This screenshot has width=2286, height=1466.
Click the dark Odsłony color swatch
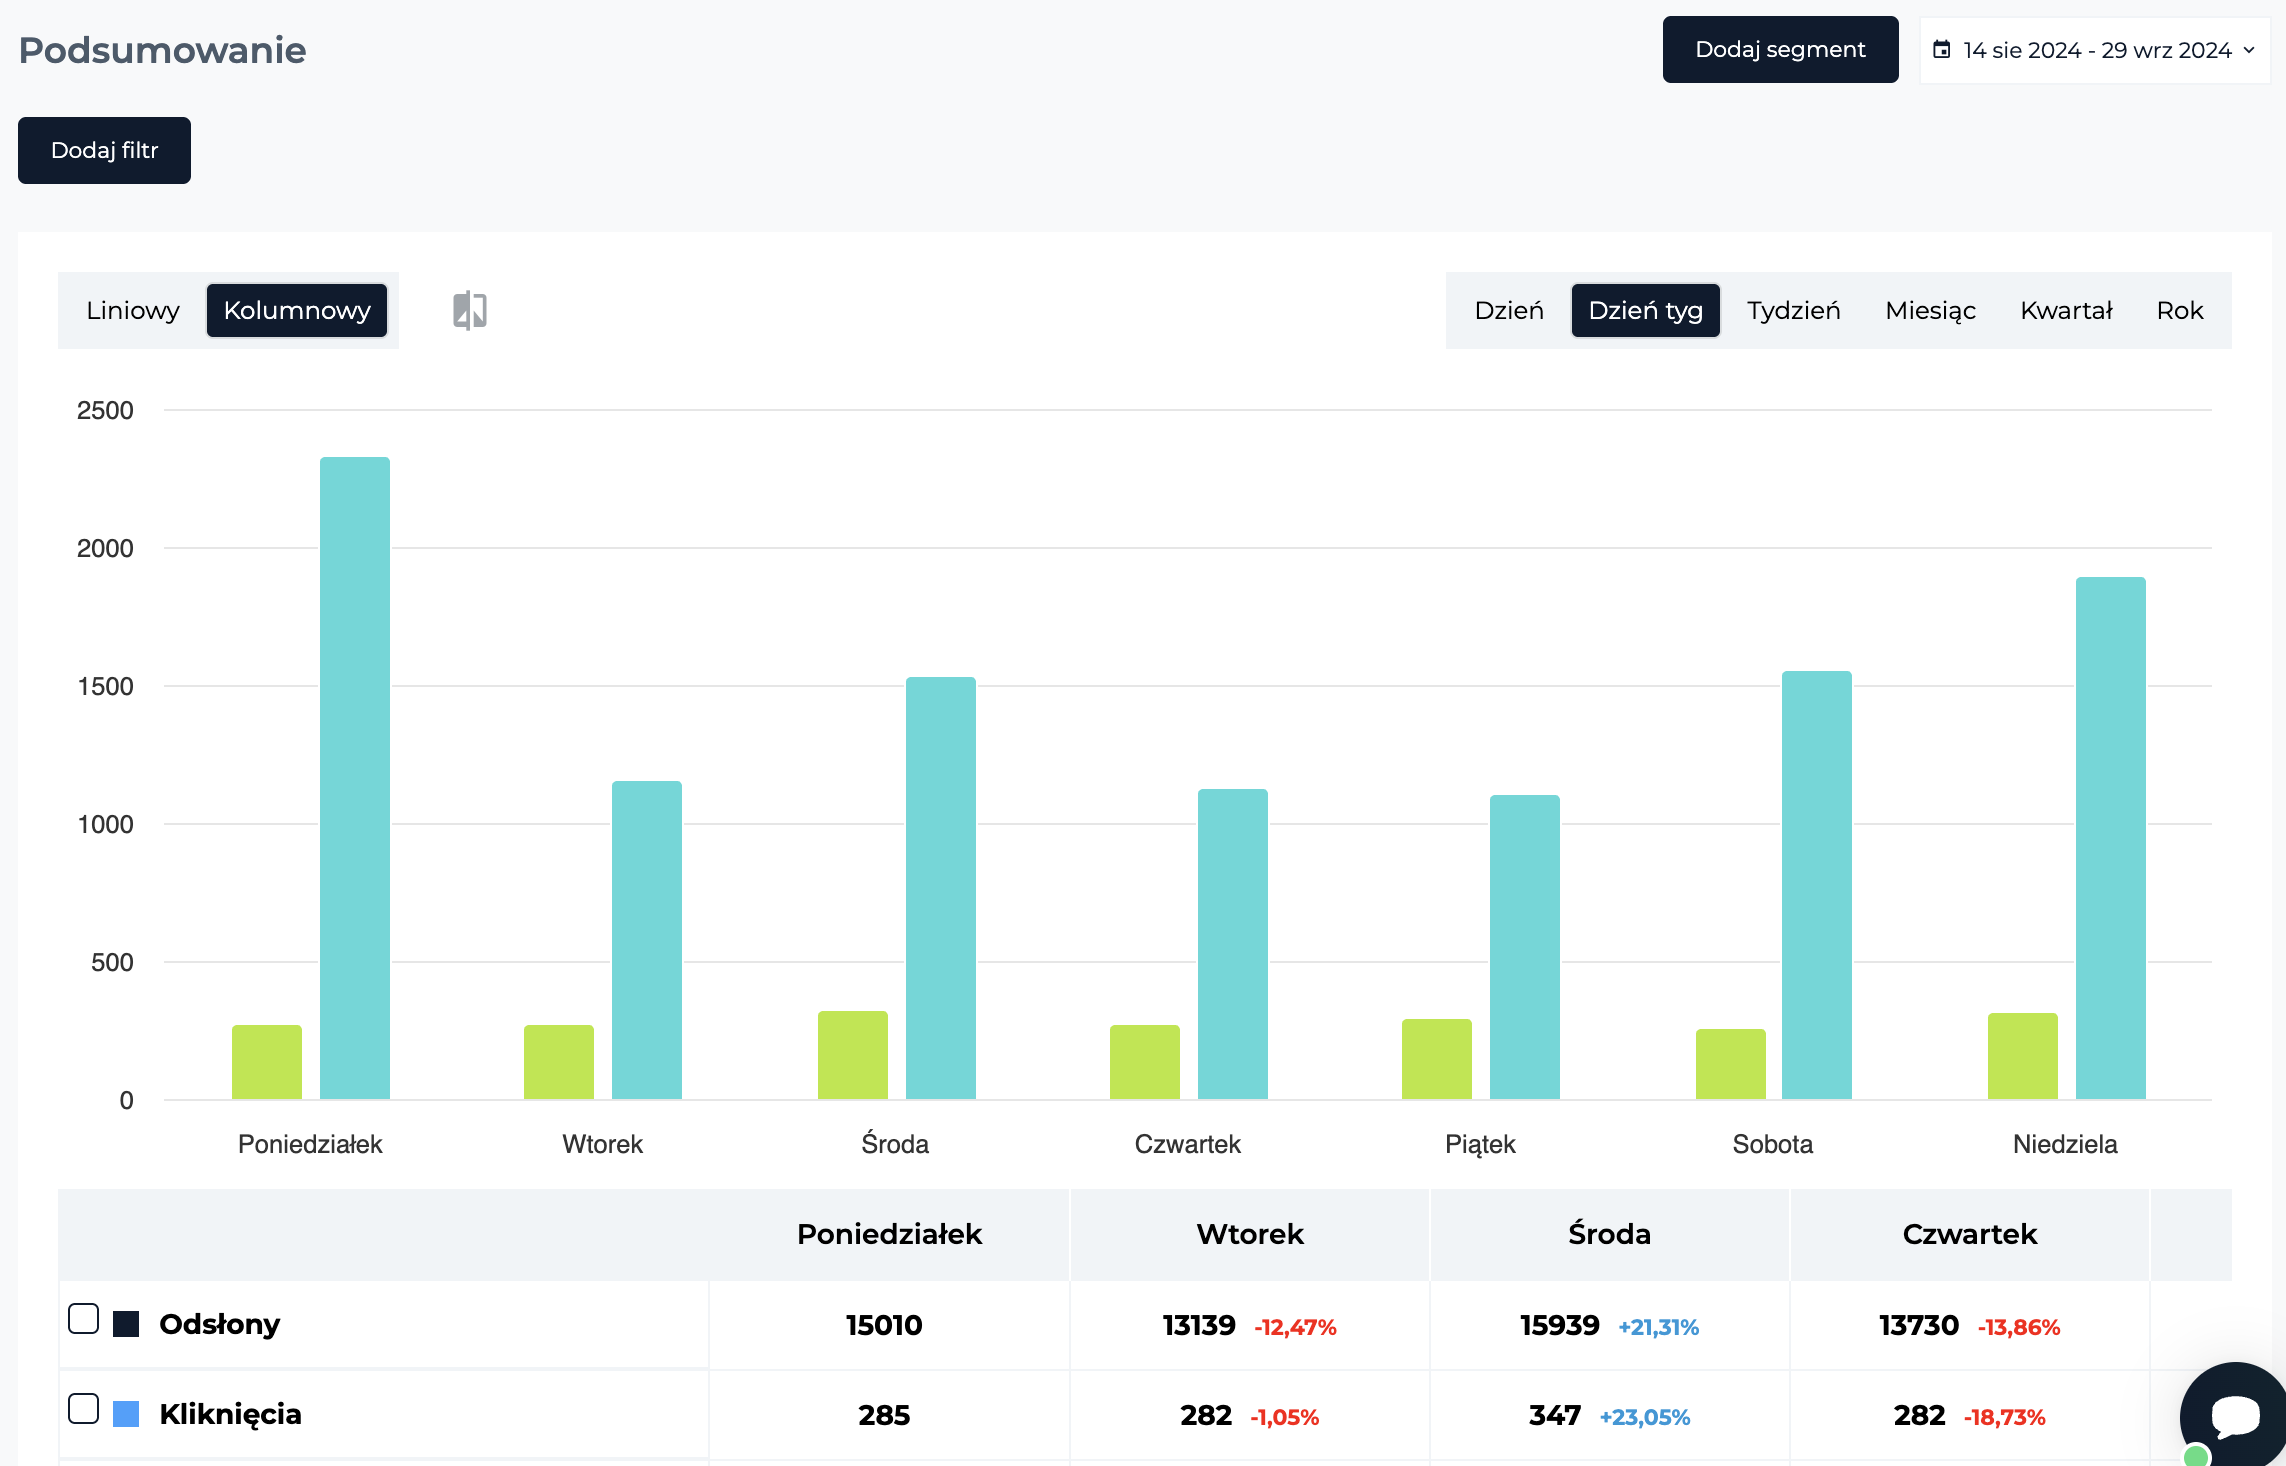pos(126,1324)
